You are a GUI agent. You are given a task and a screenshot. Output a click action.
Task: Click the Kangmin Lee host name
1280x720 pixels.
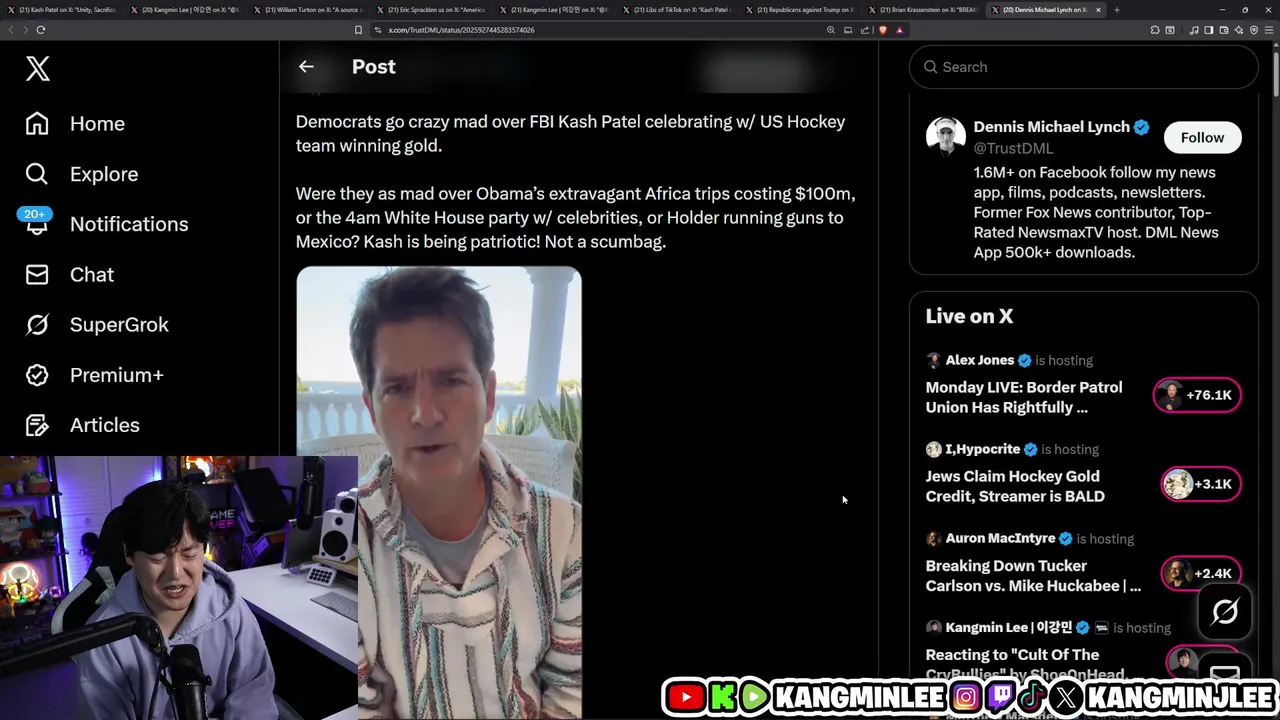coord(1008,628)
